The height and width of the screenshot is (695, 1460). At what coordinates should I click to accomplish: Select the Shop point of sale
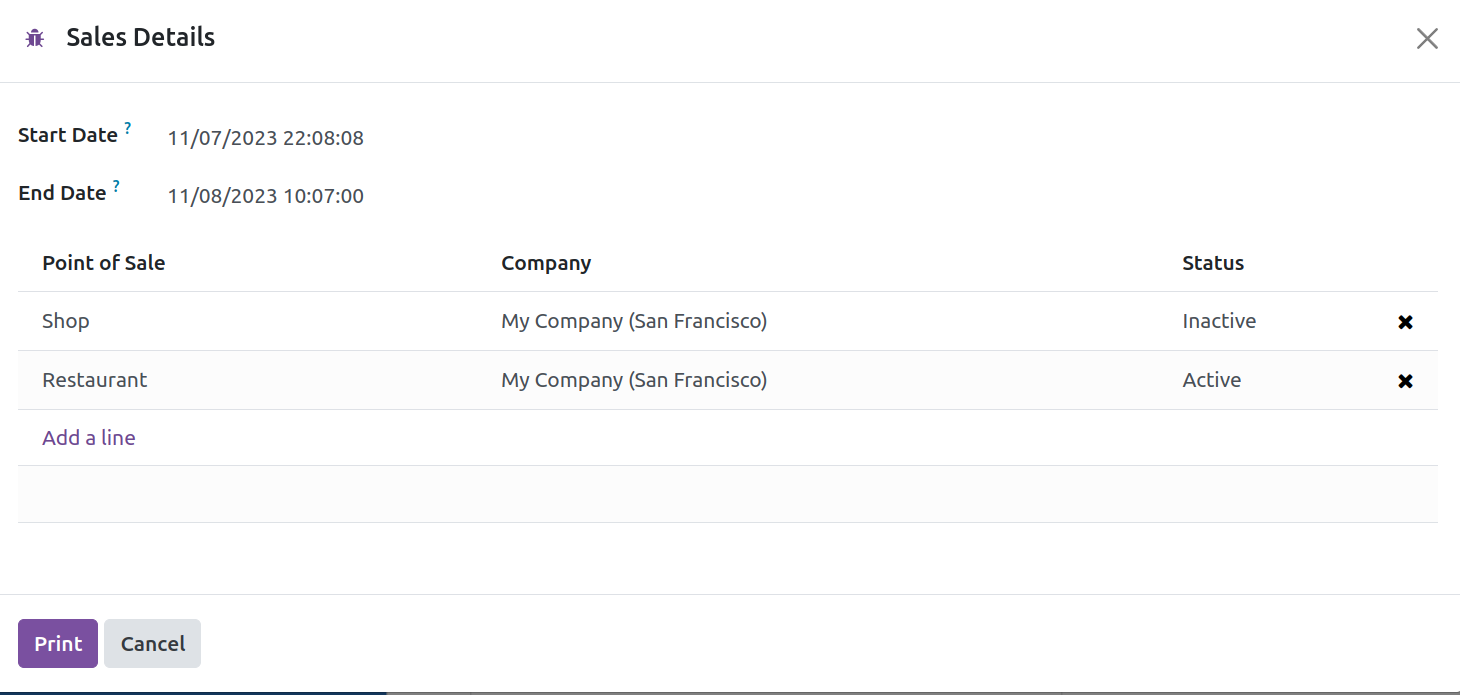pyautogui.click(x=66, y=321)
